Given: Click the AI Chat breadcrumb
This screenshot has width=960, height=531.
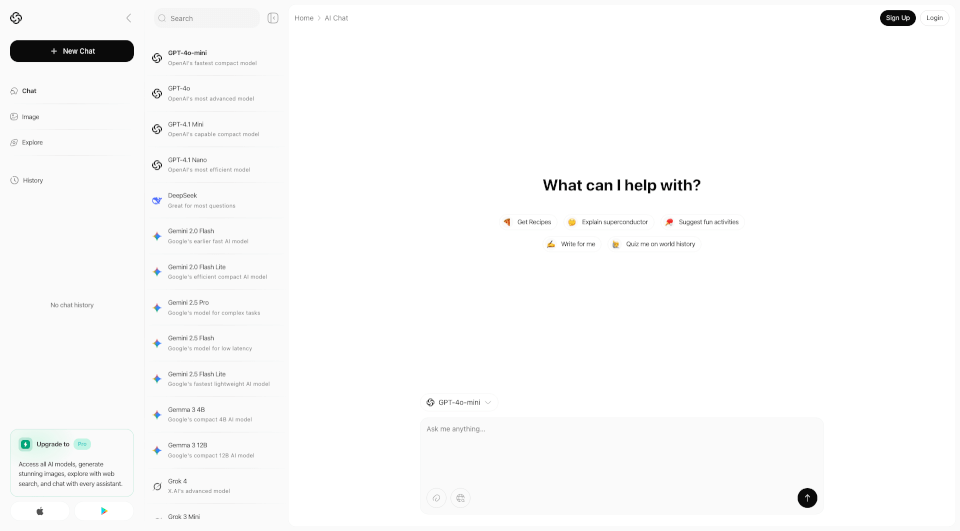Looking at the screenshot, I should 336,18.
